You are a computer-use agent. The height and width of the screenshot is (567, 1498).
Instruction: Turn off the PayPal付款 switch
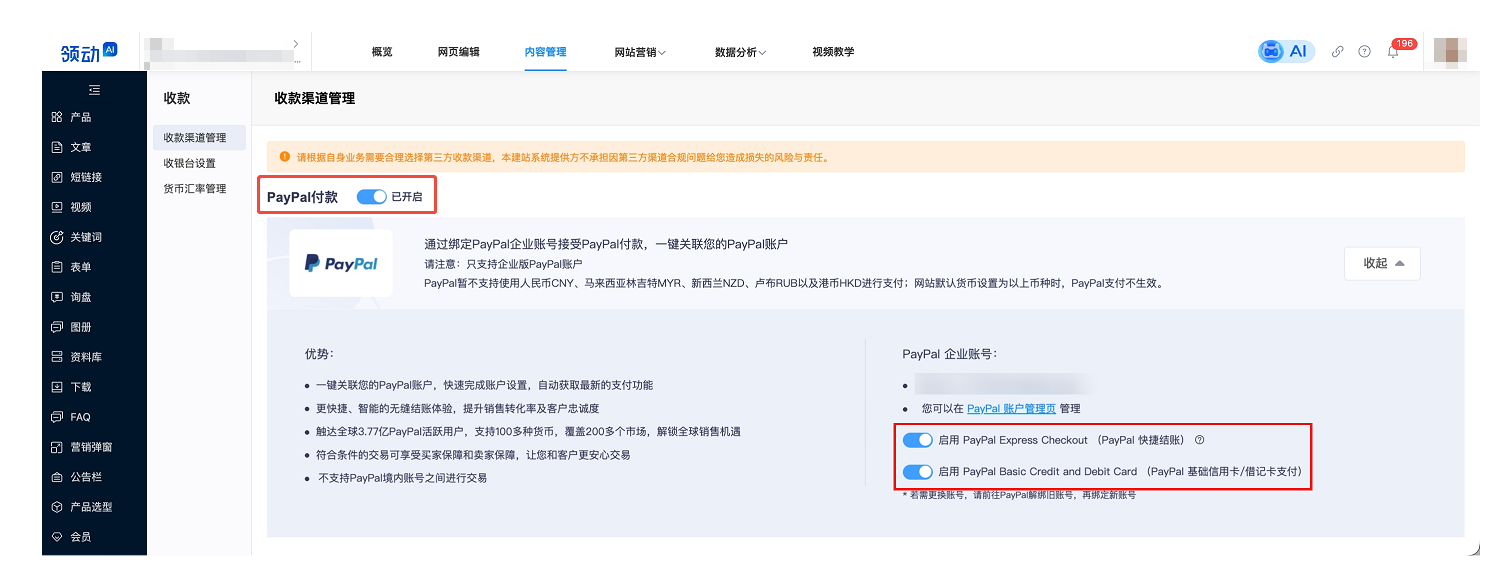tap(371, 197)
